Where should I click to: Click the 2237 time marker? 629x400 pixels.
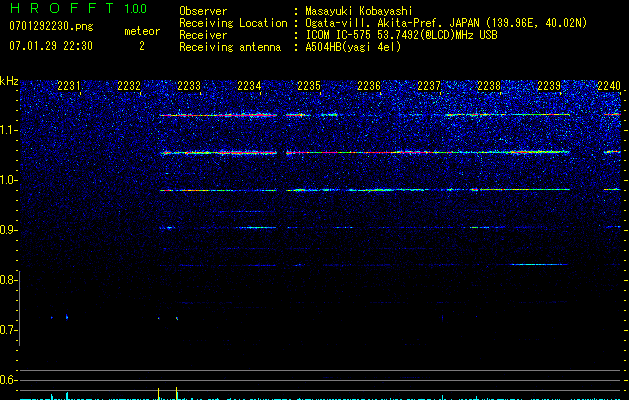pyautogui.click(x=429, y=86)
